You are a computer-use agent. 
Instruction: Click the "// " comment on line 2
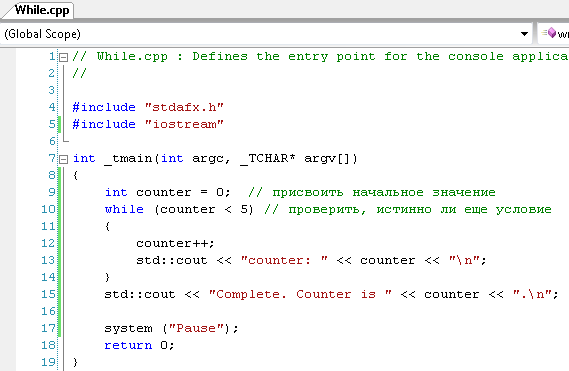pyautogui.click(x=79, y=73)
